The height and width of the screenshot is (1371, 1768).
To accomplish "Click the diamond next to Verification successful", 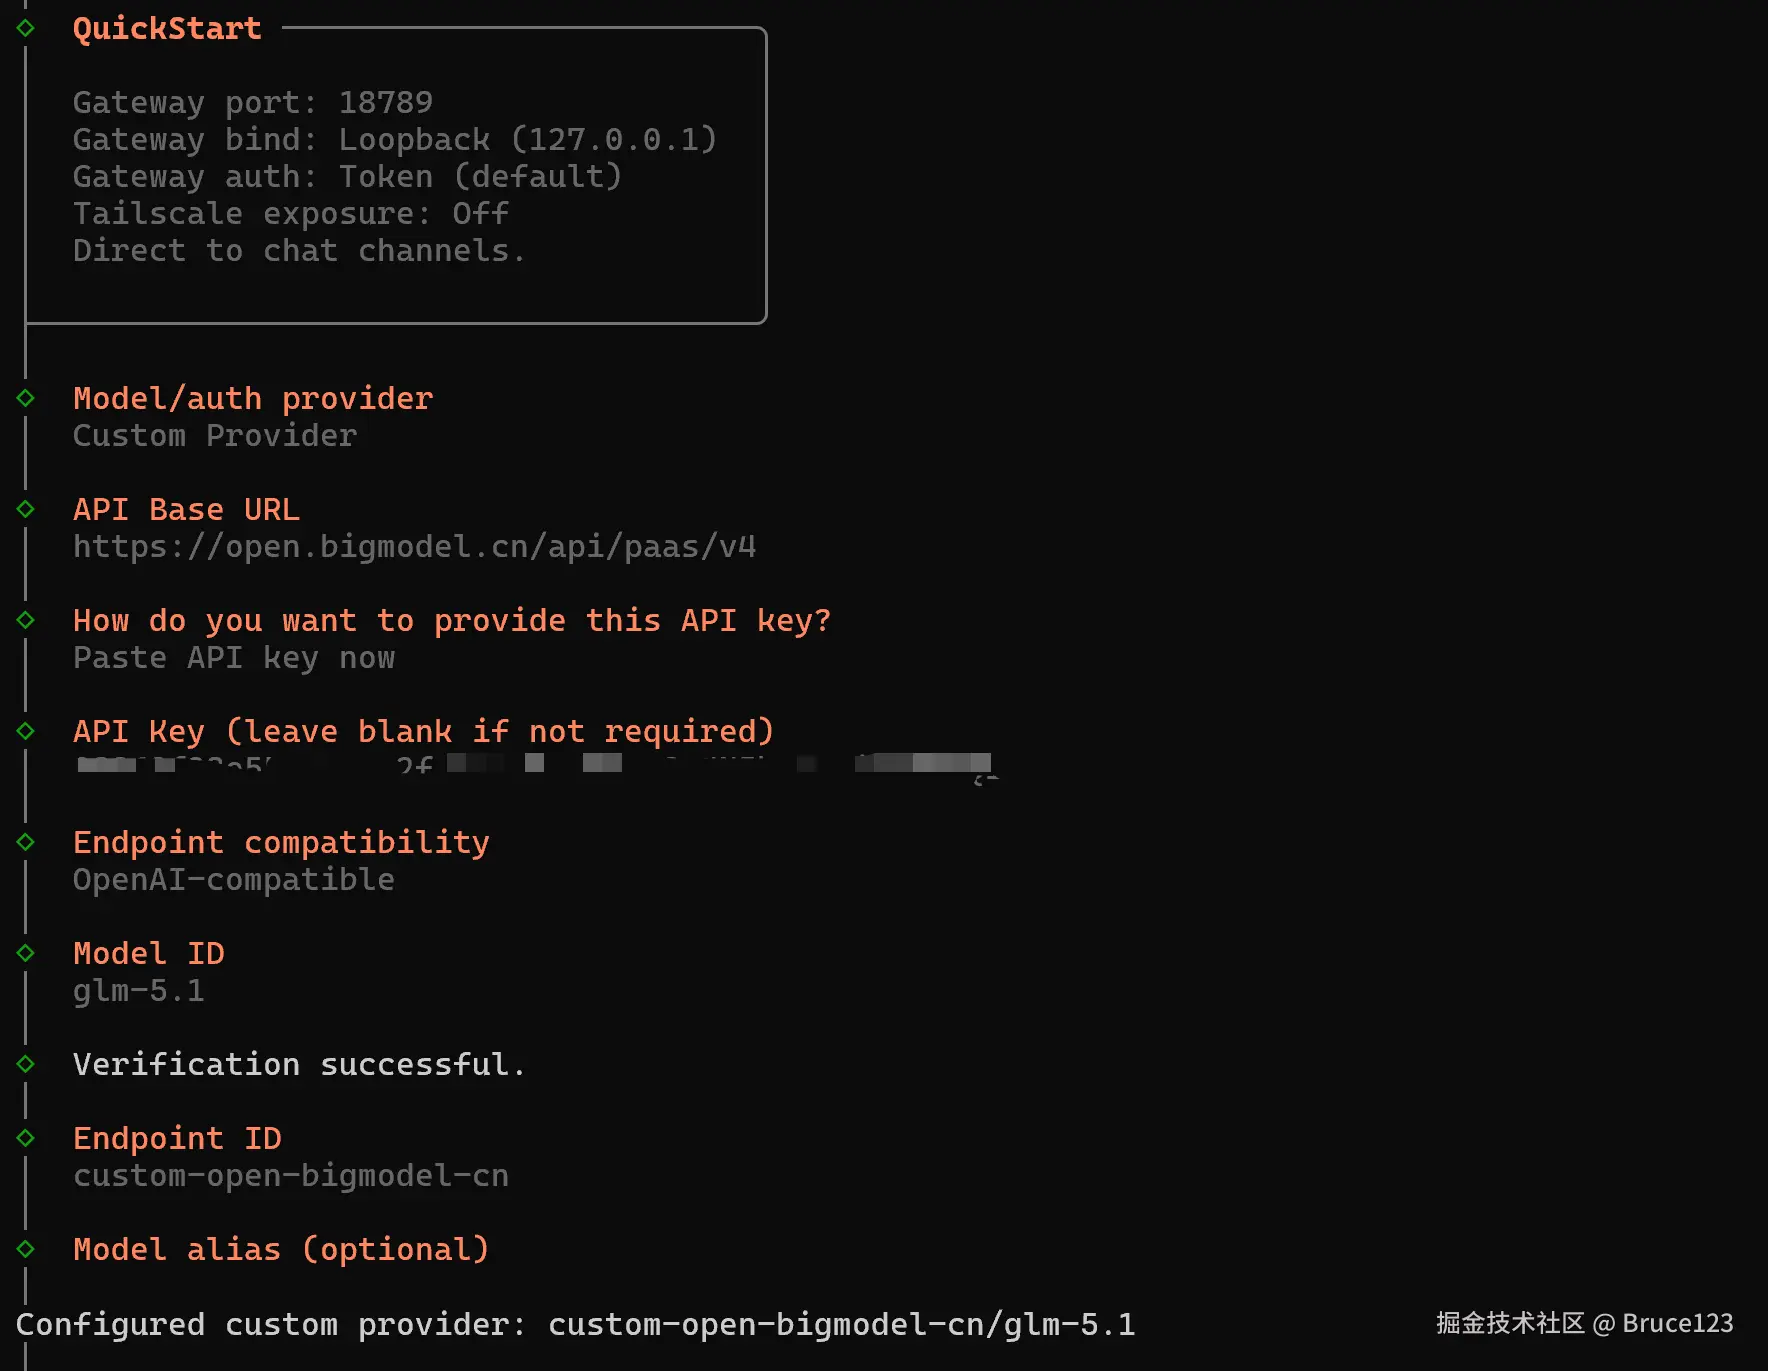I will (26, 1064).
